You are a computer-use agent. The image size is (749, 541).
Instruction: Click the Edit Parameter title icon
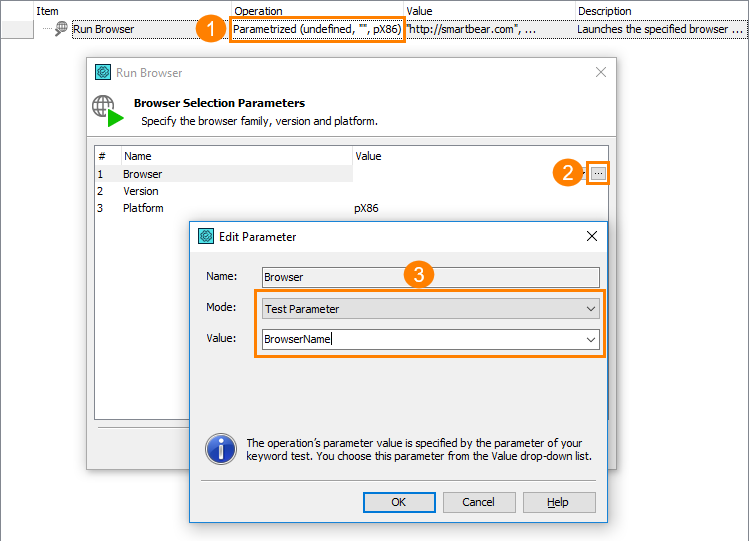pos(206,236)
